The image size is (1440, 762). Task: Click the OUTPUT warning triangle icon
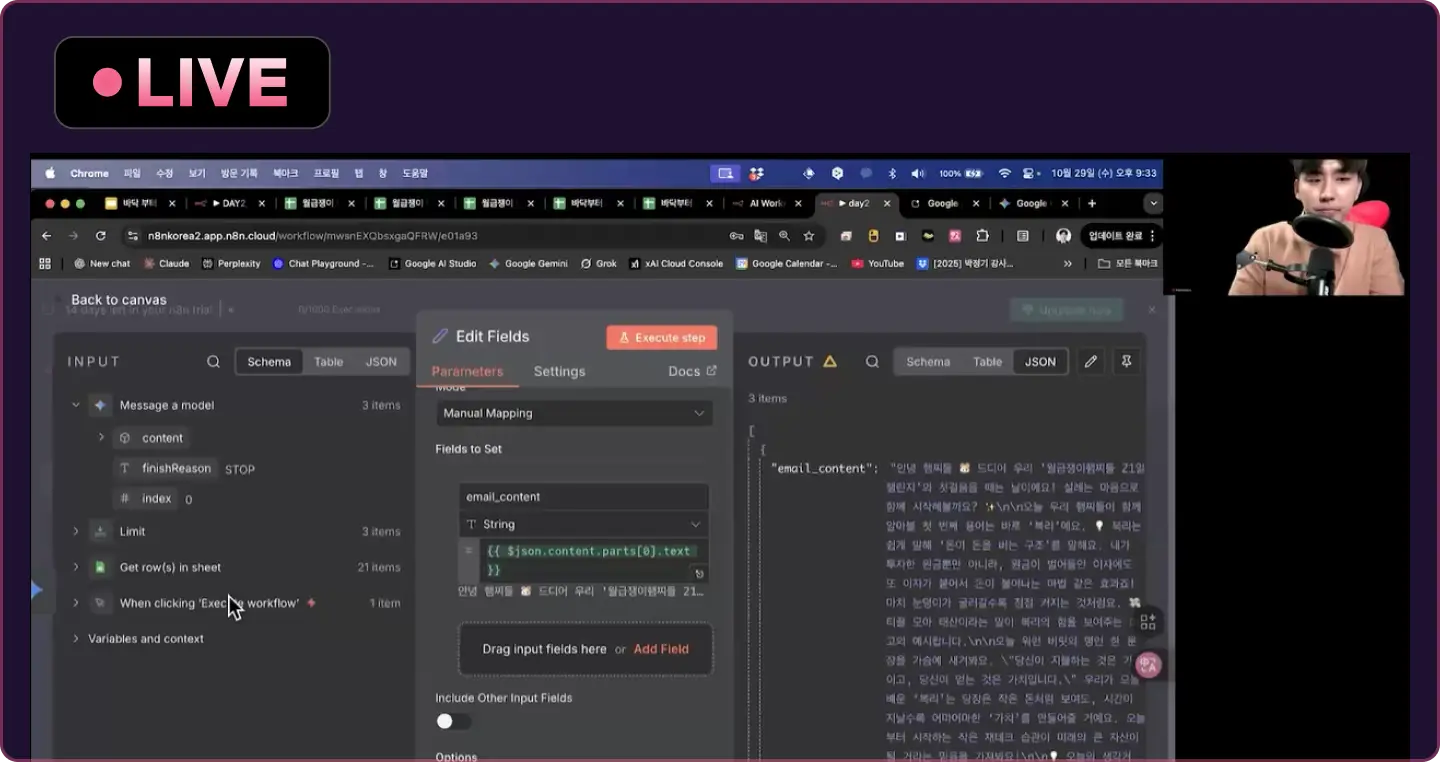point(830,362)
